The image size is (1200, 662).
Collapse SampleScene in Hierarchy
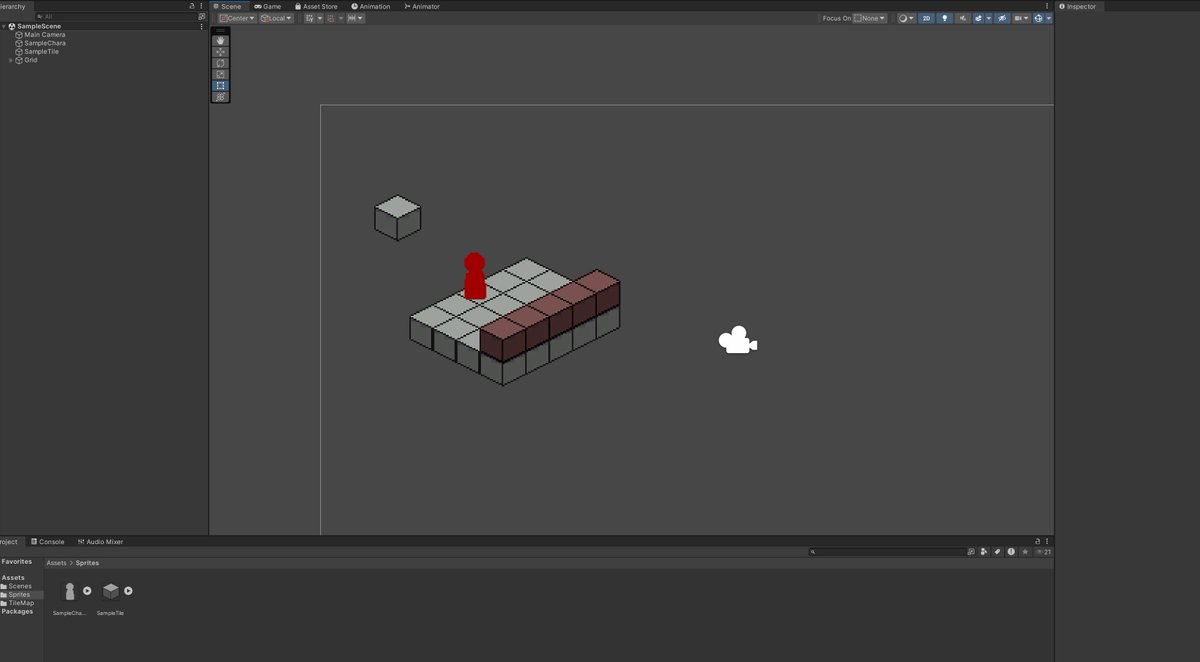4,26
